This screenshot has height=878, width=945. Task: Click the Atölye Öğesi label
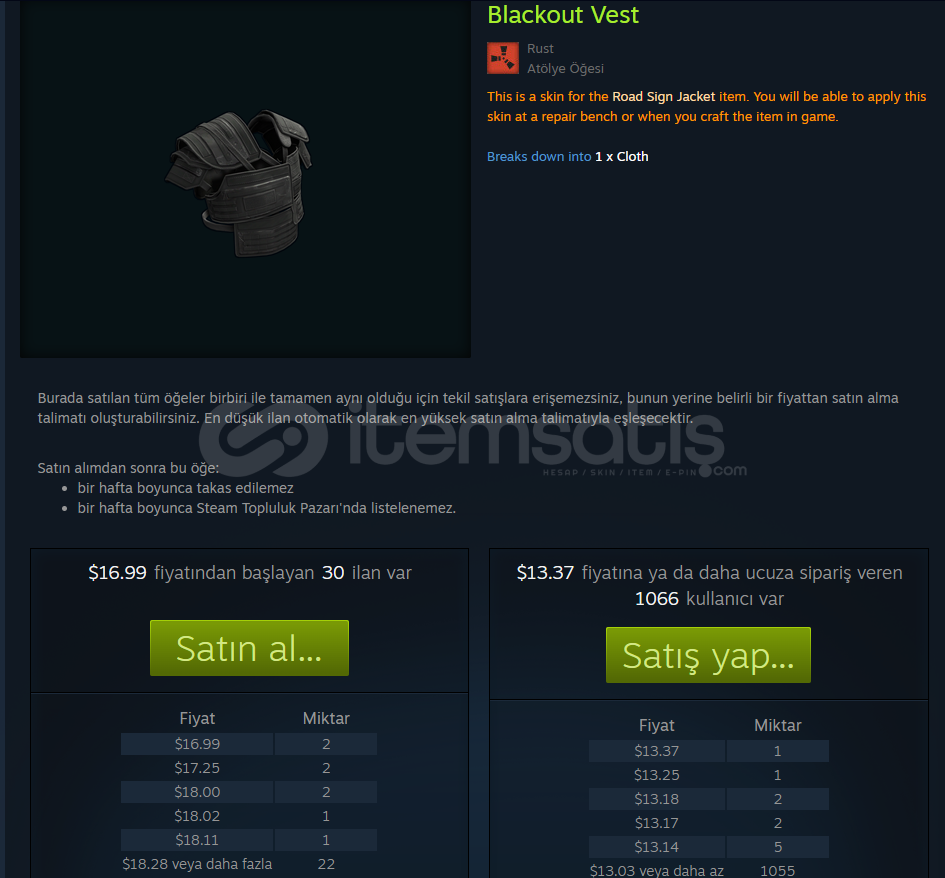point(565,69)
